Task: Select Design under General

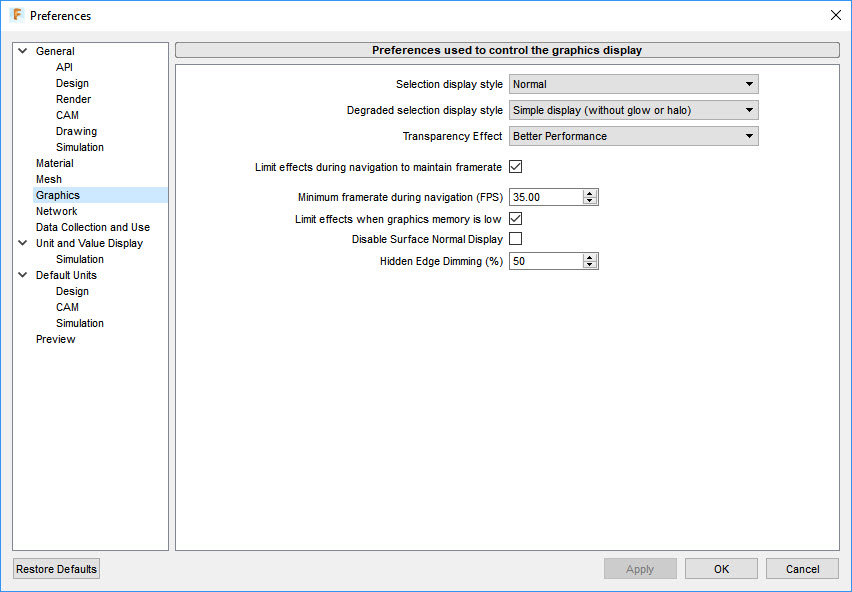Action: click(72, 83)
